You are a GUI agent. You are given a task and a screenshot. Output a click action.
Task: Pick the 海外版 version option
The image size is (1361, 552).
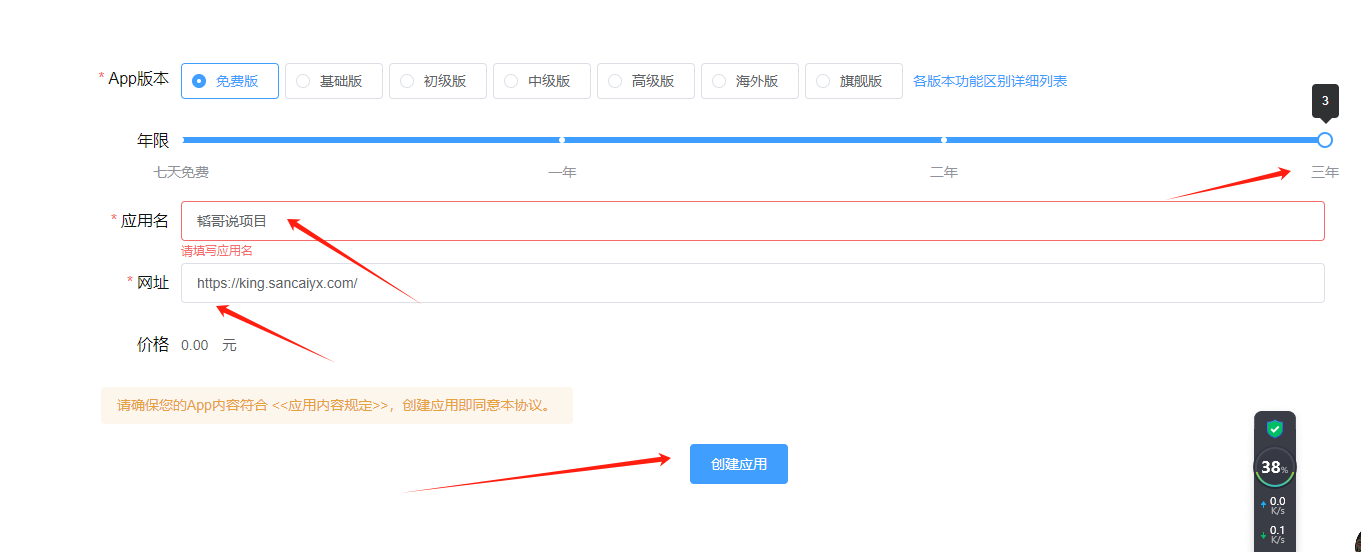point(750,81)
